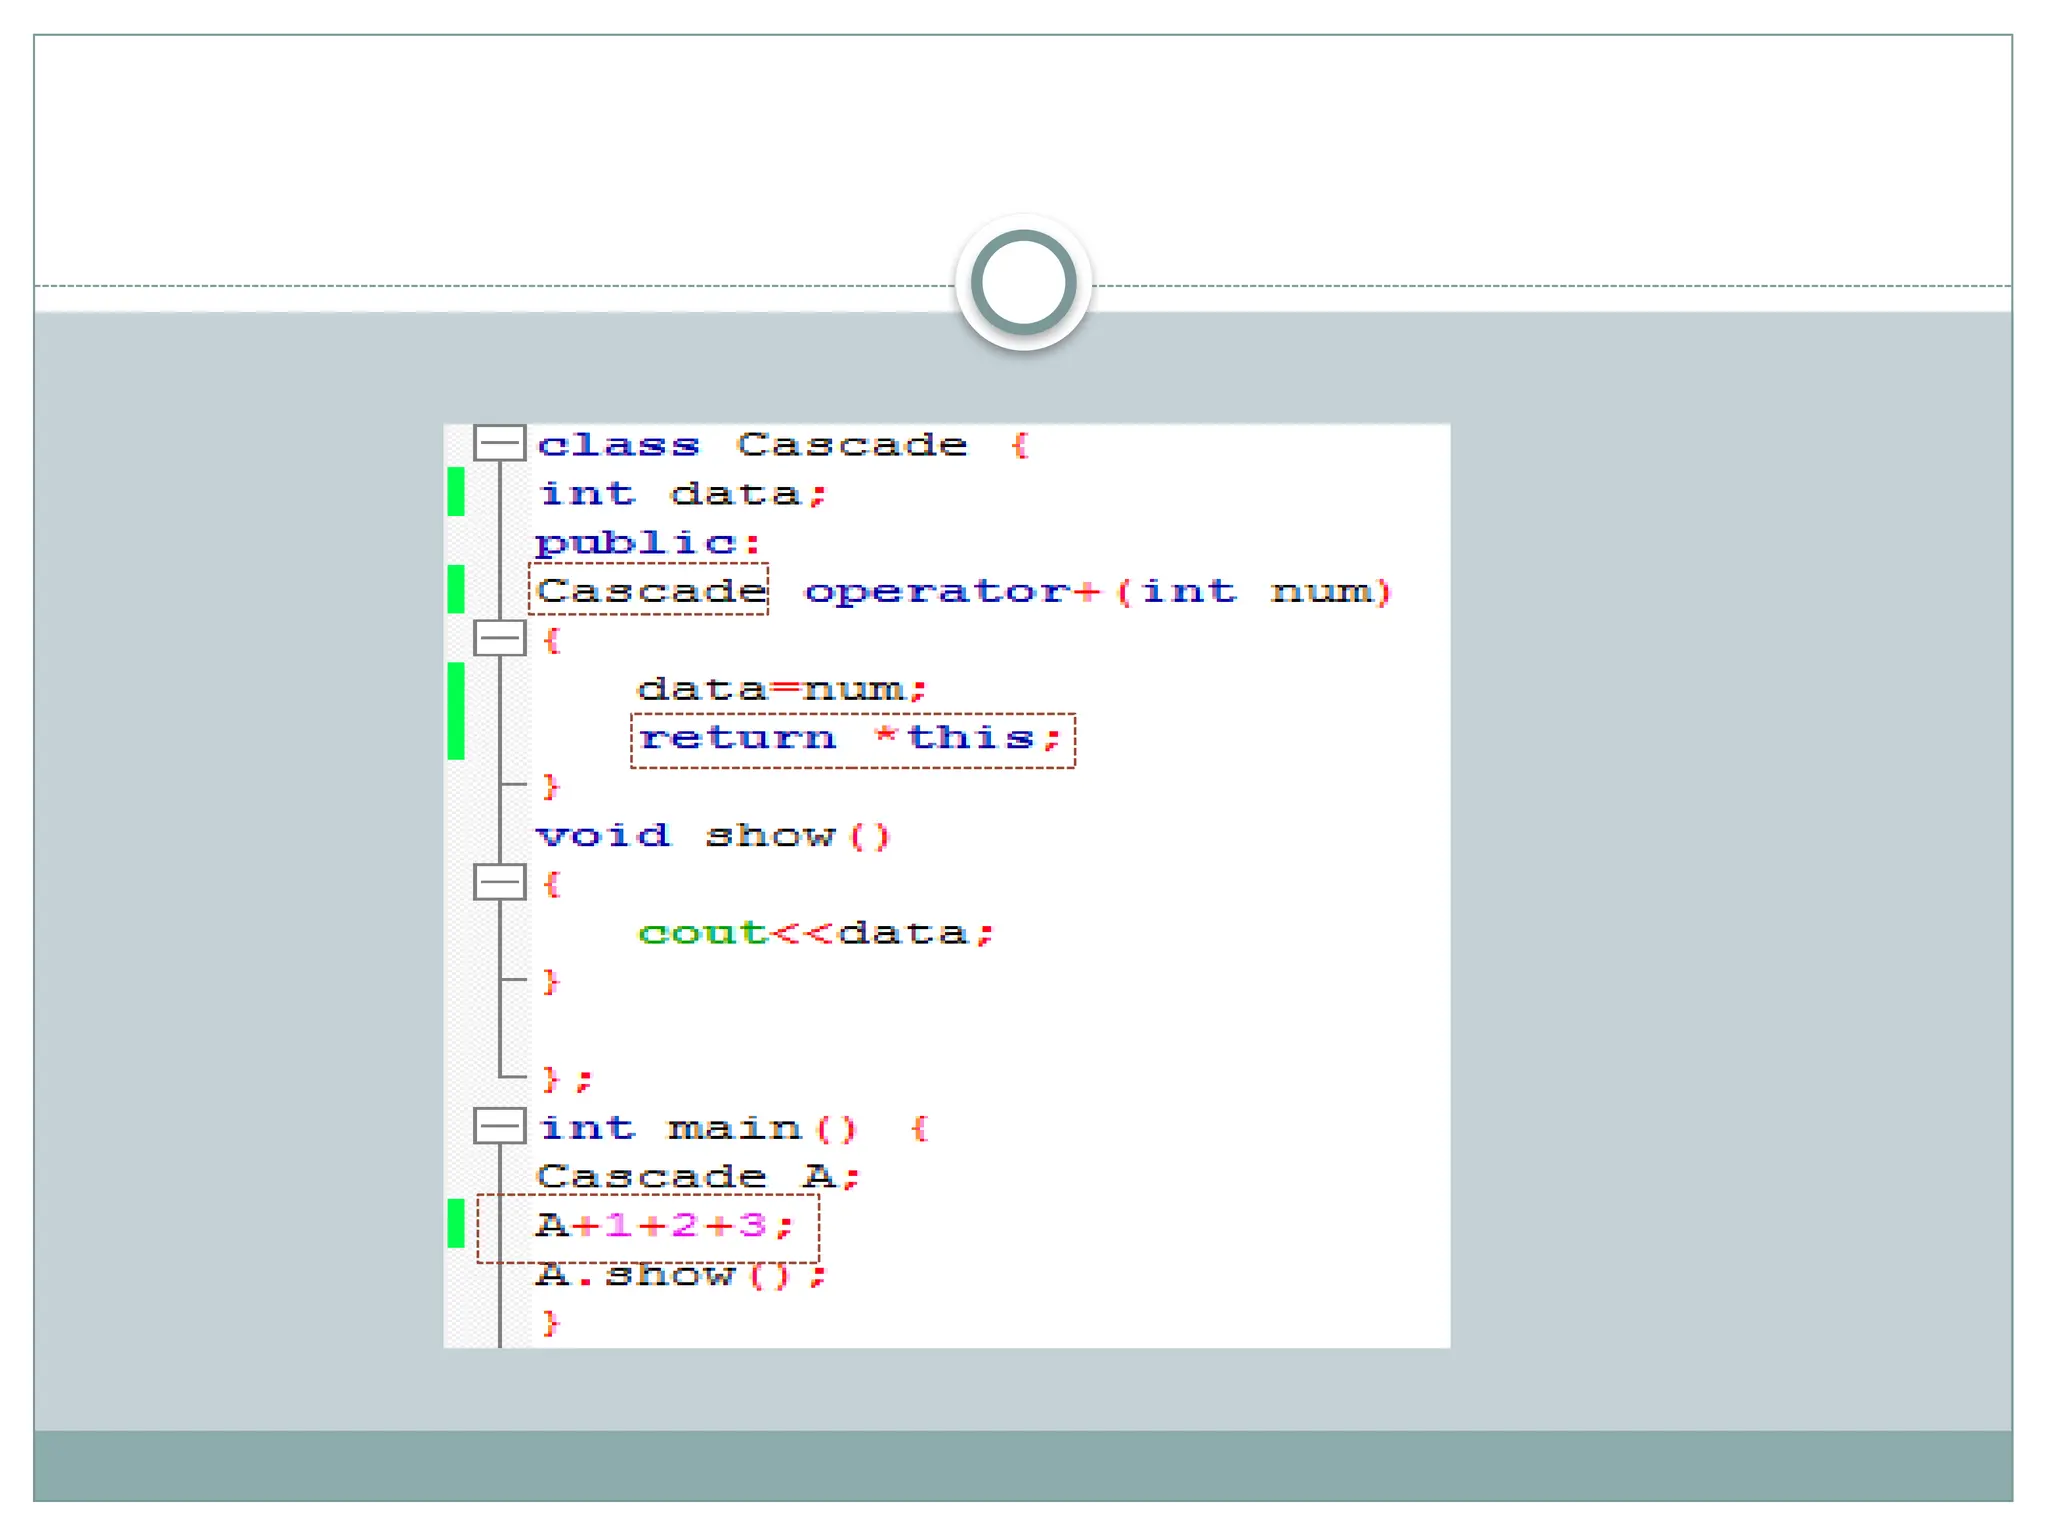Click the 'A.show();' call line
The height and width of the screenshot is (1536, 2048).
[681, 1275]
